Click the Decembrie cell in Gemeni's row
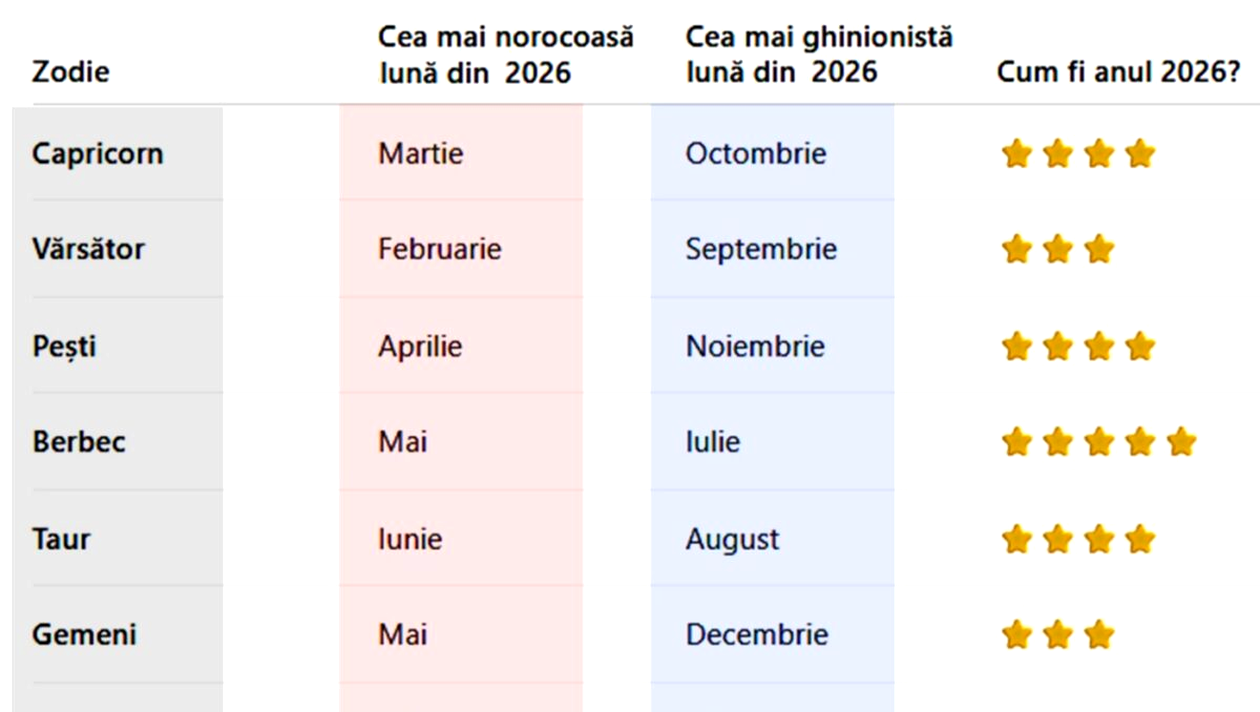 (756, 635)
